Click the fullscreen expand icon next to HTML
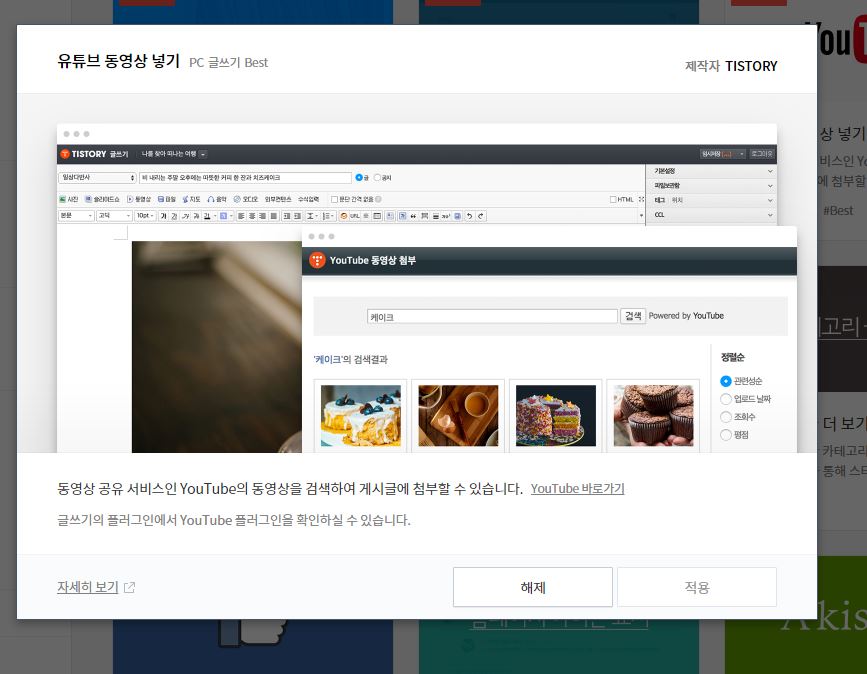Screen dimensions: 867x674 641,199
